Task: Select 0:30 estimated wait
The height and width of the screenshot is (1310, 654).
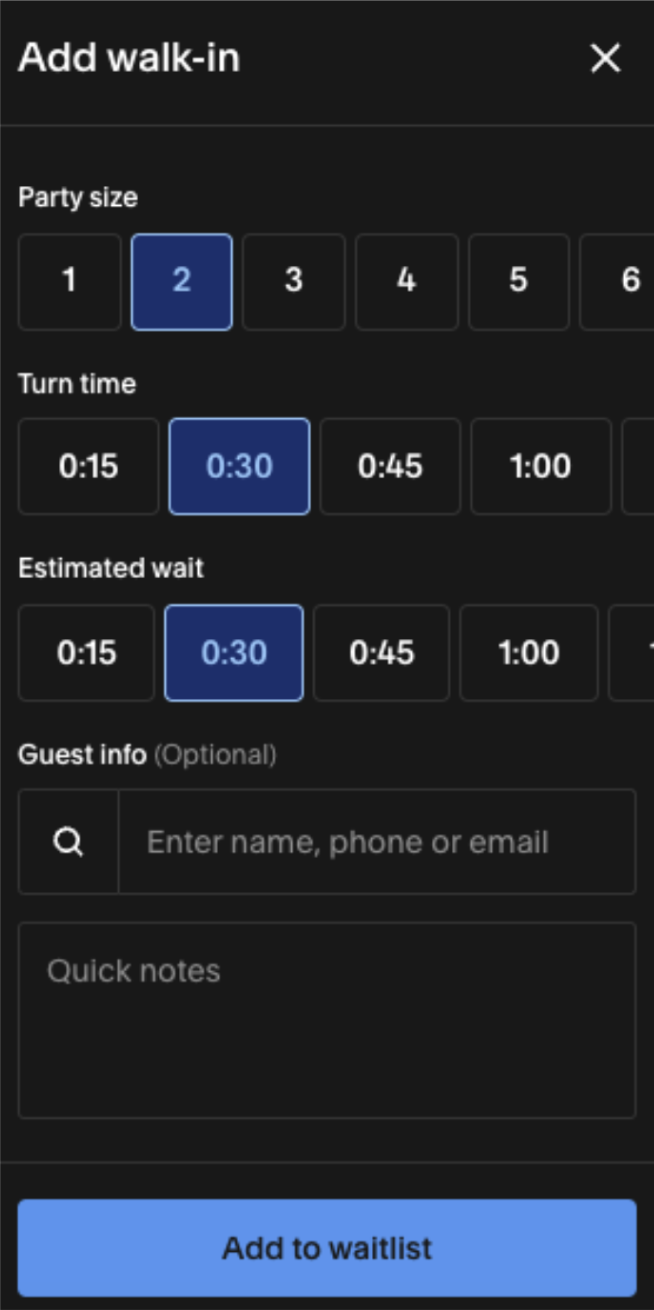Action: point(234,653)
